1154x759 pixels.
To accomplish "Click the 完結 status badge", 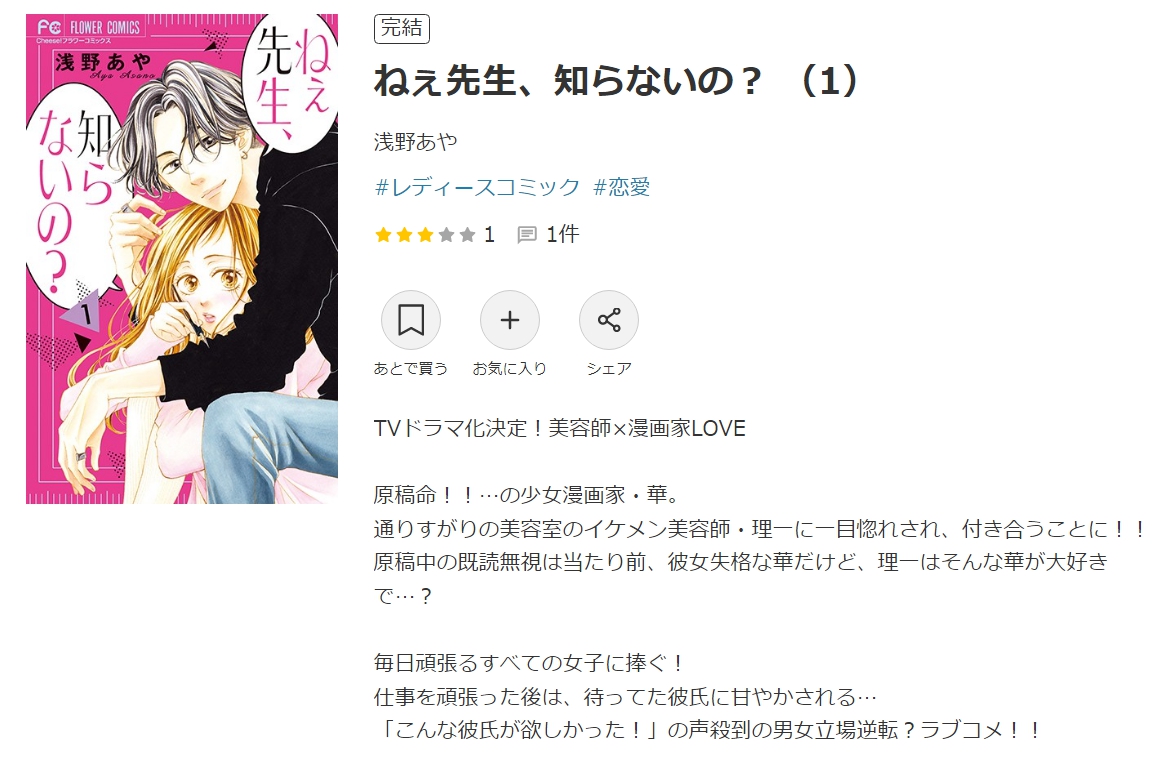I will click(x=402, y=29).
